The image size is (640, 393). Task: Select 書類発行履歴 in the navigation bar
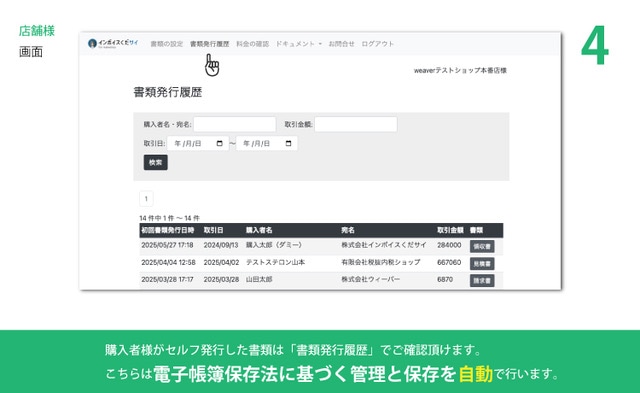[209, 44]
